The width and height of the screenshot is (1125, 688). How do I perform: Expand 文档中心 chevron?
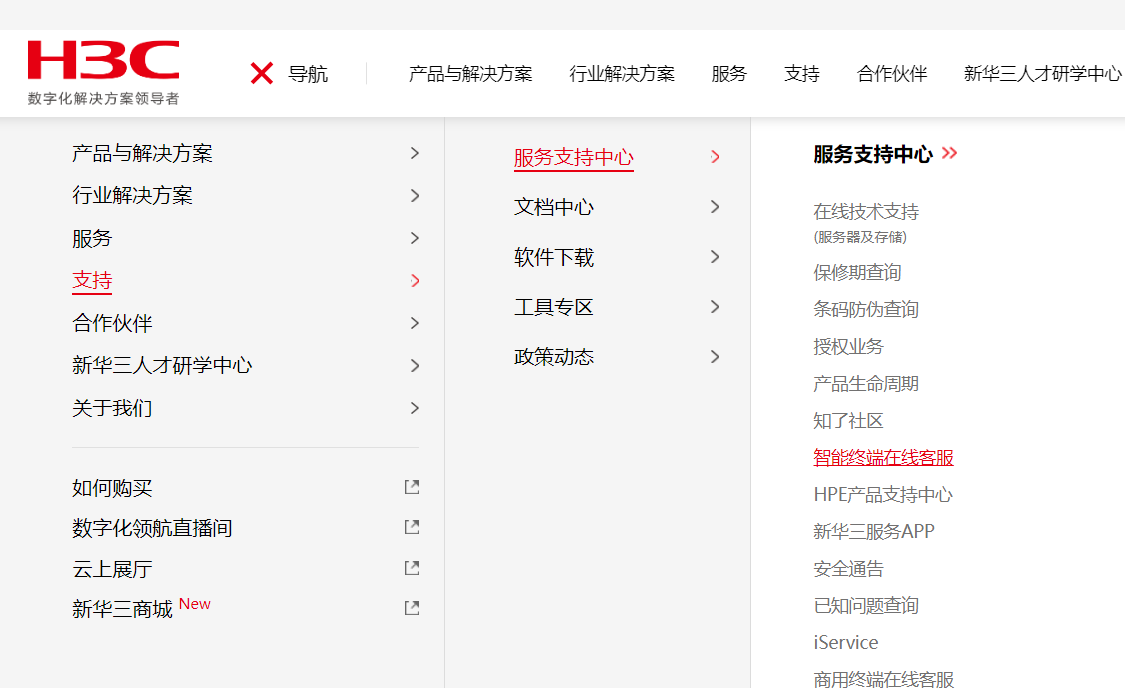pos(715,207)
